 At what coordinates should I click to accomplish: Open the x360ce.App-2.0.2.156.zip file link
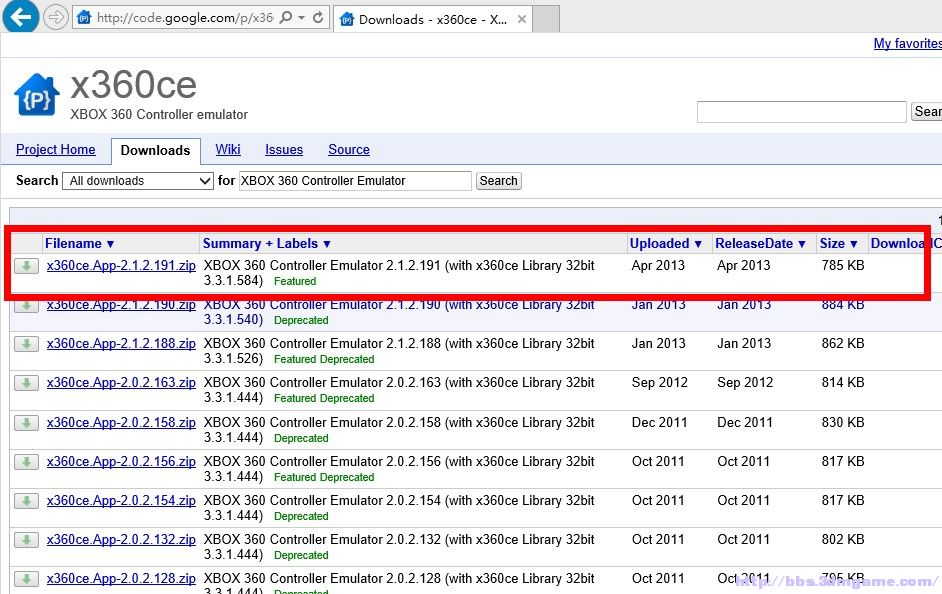[121, 461]
